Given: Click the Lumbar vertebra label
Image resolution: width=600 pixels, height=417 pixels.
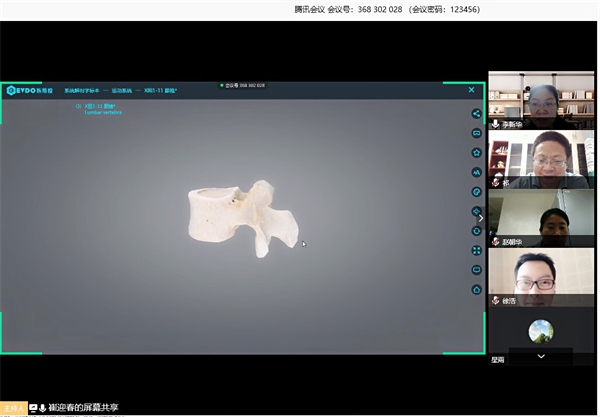Looking at the screenshot, I should point(103,112).
